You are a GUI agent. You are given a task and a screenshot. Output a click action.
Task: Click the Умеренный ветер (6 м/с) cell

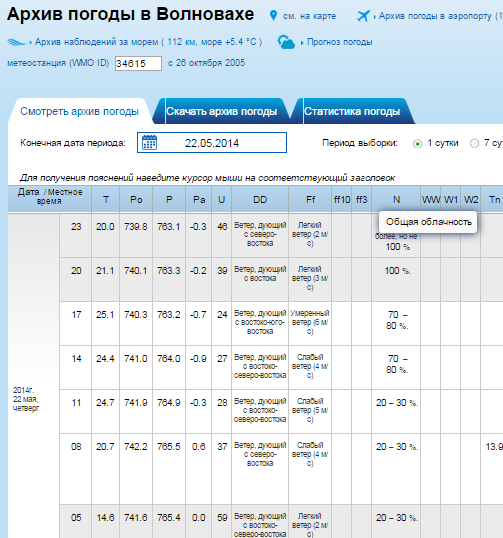pyautogui.click(x=310, y=323)
